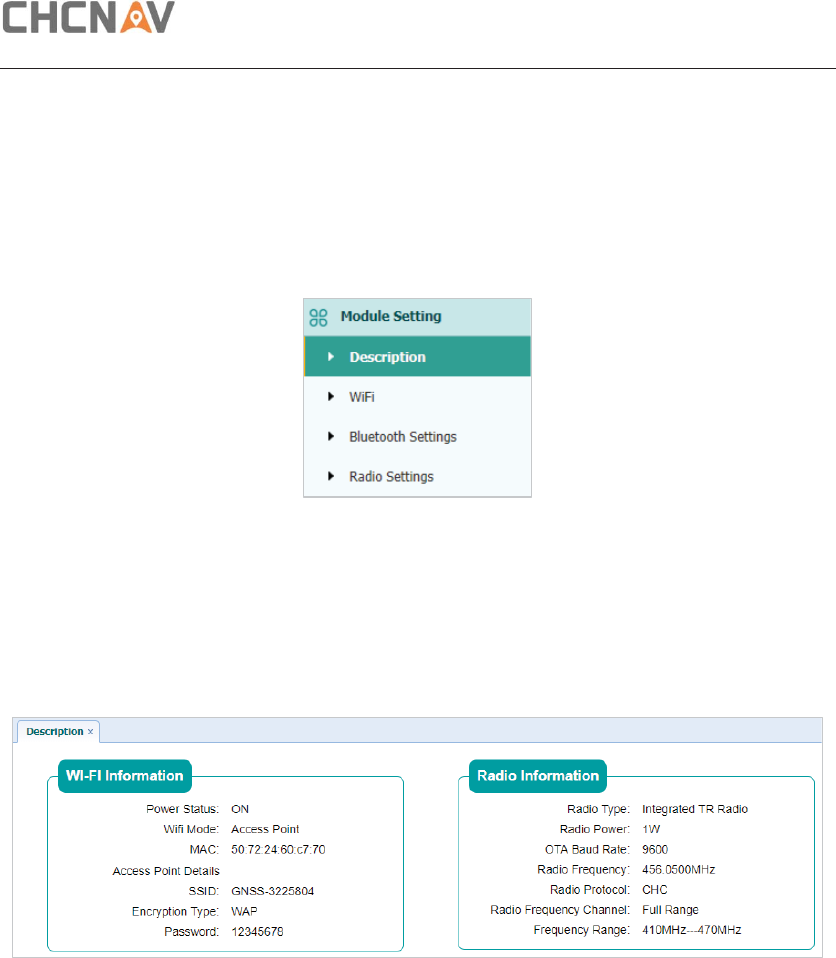Click Radio Frequency value 456.0500MHz
The height and width of the screenshot is (958, 836).
[x=678, y=869]
